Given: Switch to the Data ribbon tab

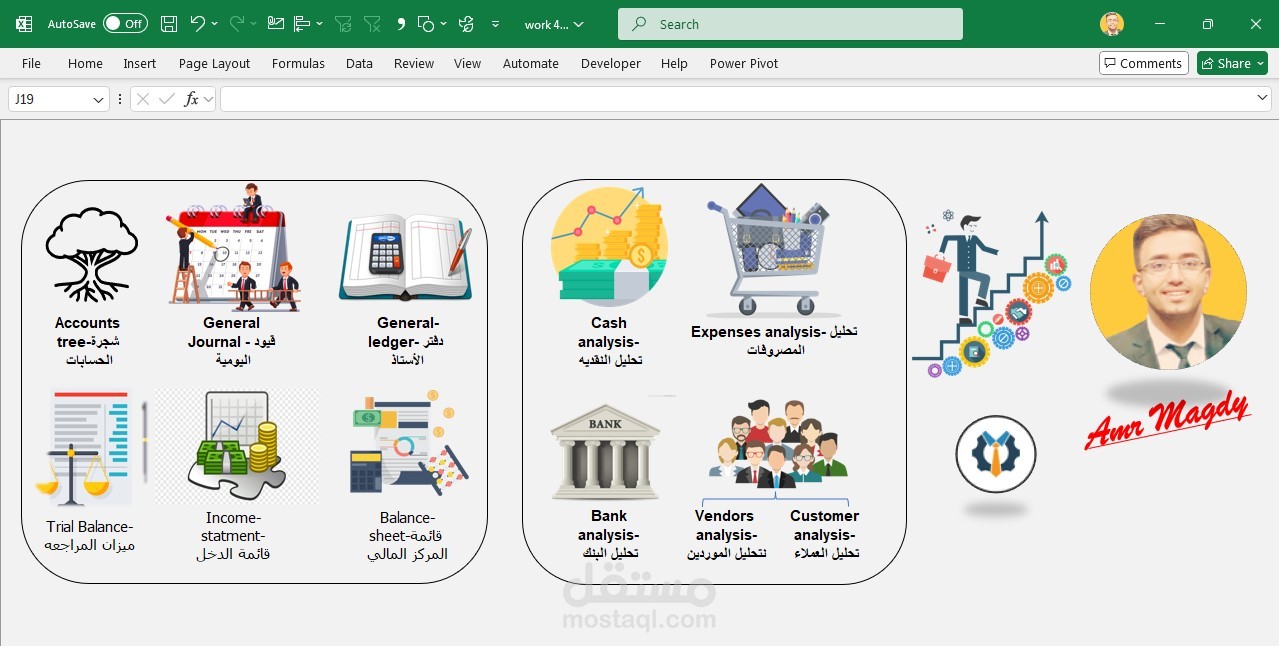Looking at the screenshot, I should click(x=358, y=63).
